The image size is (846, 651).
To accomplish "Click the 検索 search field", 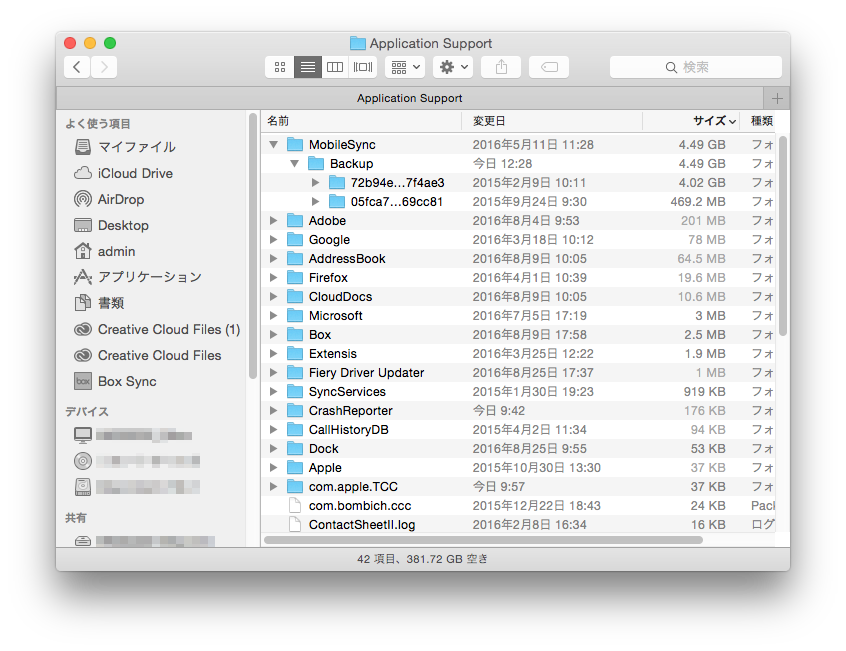I will [x=695, y=67].
